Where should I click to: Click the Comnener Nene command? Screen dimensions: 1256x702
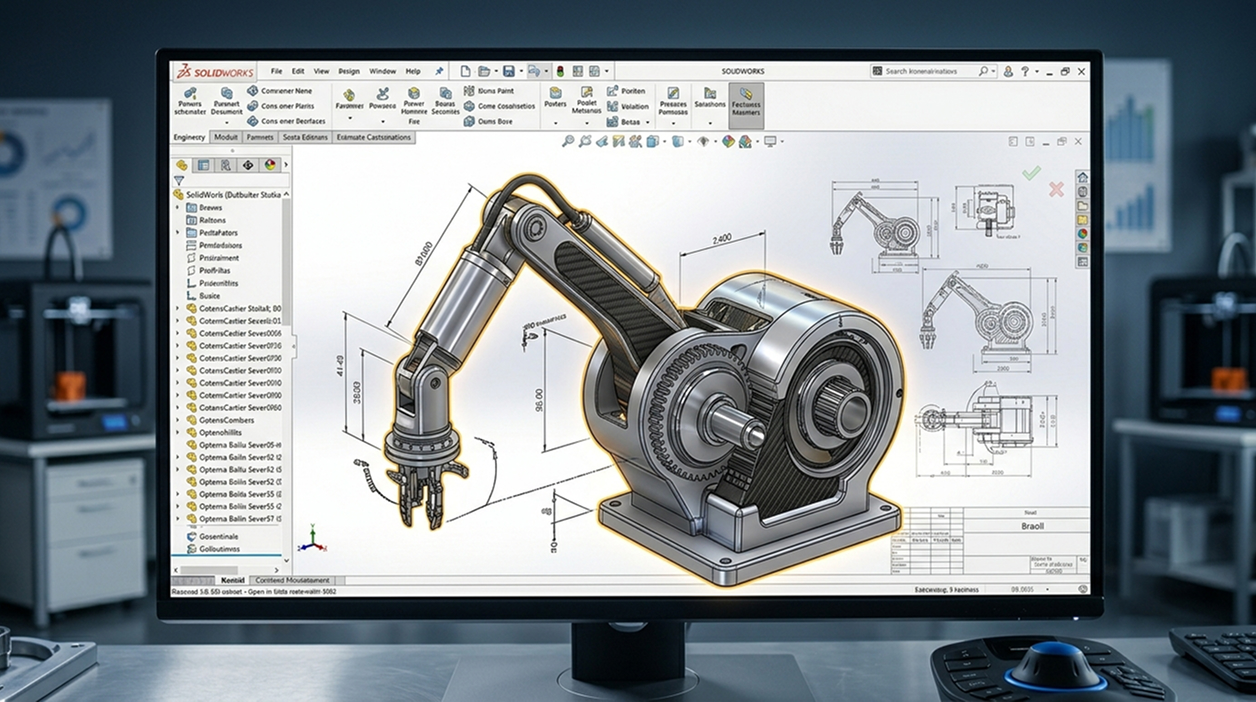pos(279,91)
